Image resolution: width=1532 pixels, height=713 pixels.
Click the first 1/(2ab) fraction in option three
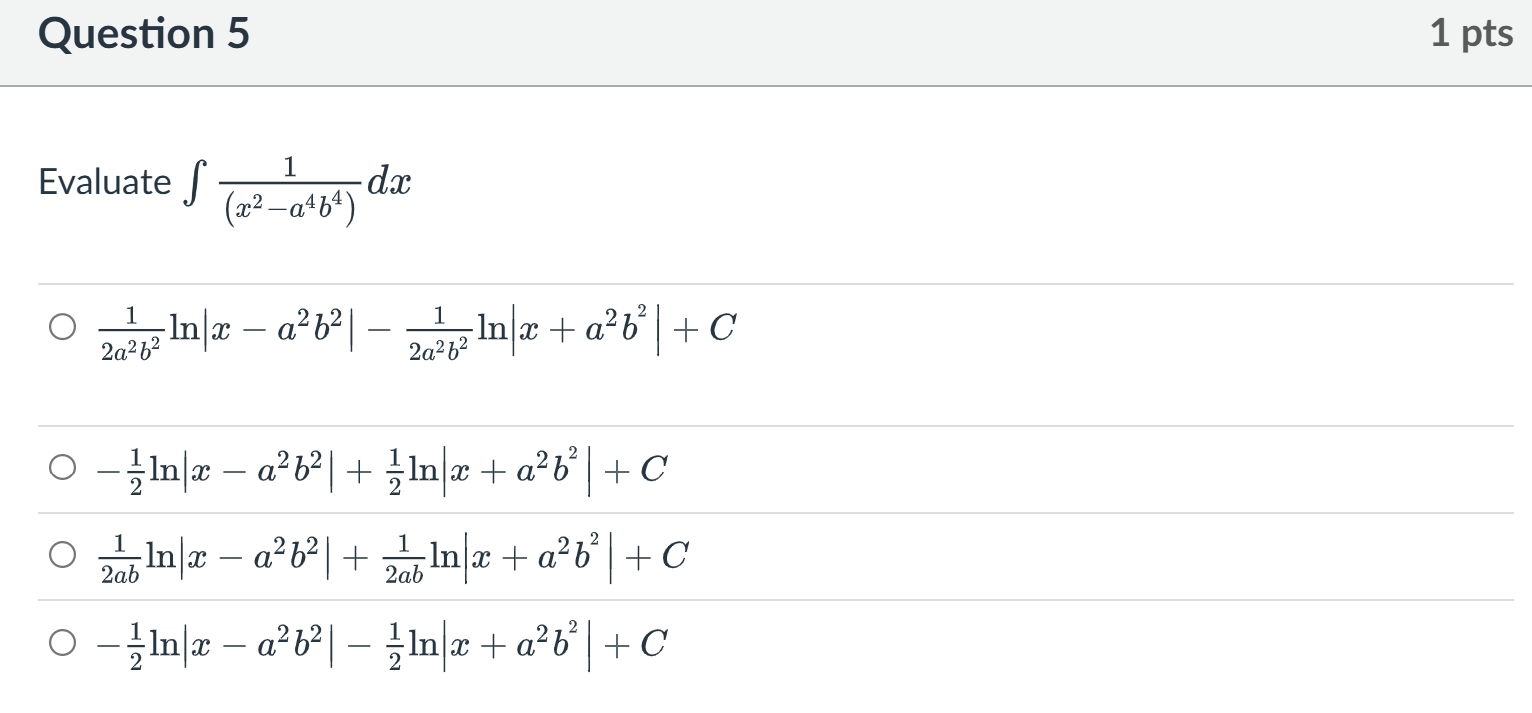121,556
